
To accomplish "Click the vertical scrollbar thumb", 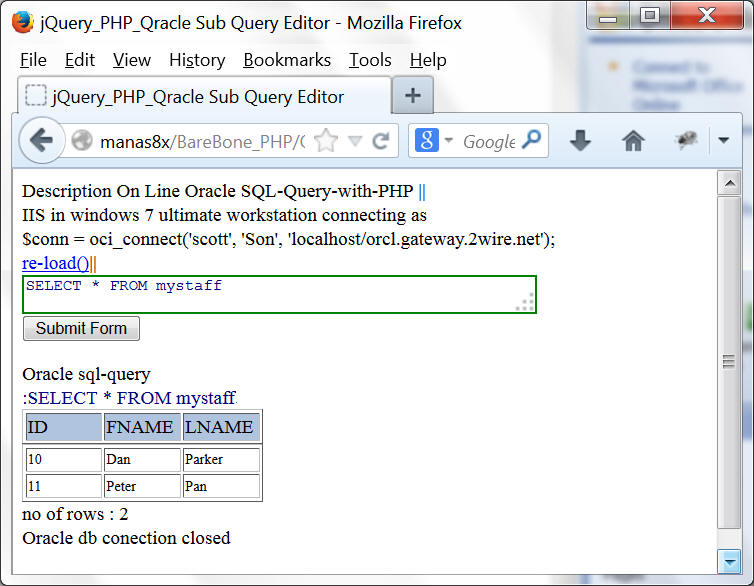I will coord(729,362).
